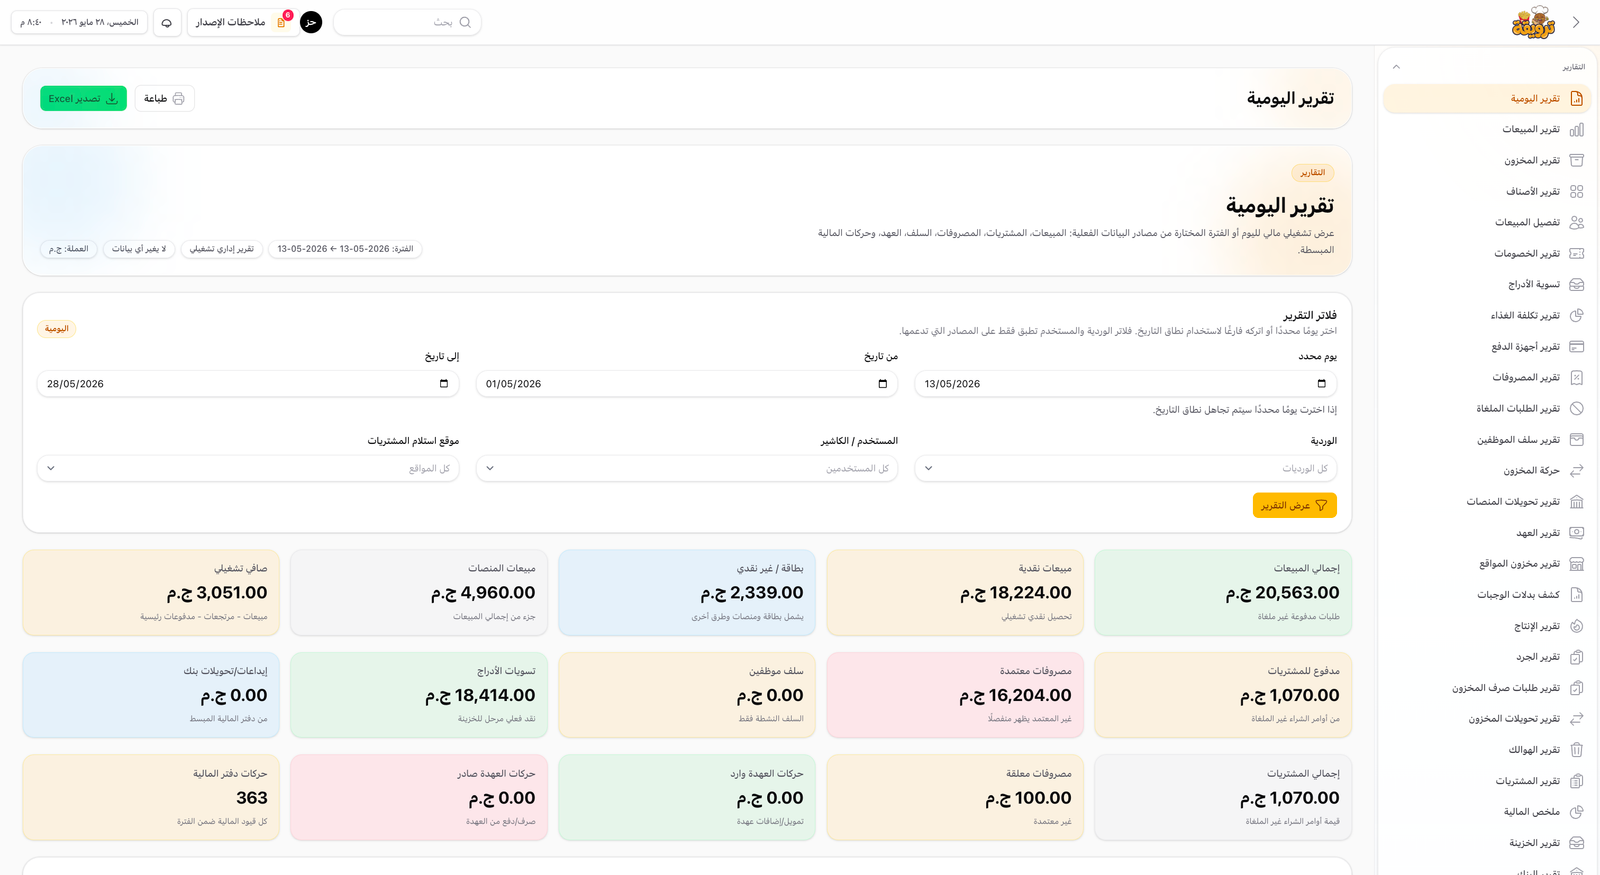The width and height of the screenshot is (1600, 875).
Task: Click the مبيعات المنصات card 4,960.00
Action: coord(419,592)
